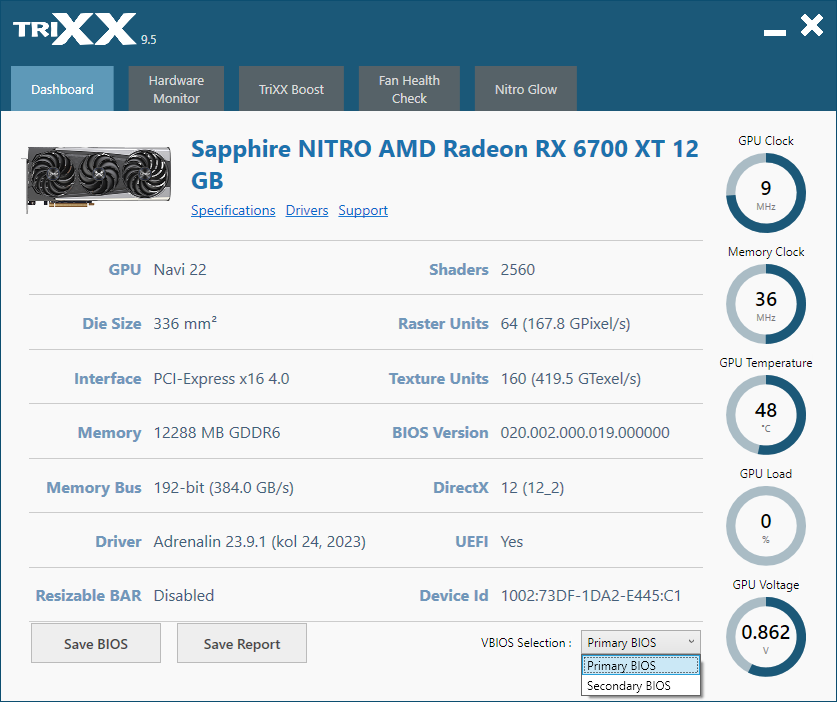Click the 12288 MB GDDR6 value
The height and width of the screenshot is (702, 837).
[217, 432]
